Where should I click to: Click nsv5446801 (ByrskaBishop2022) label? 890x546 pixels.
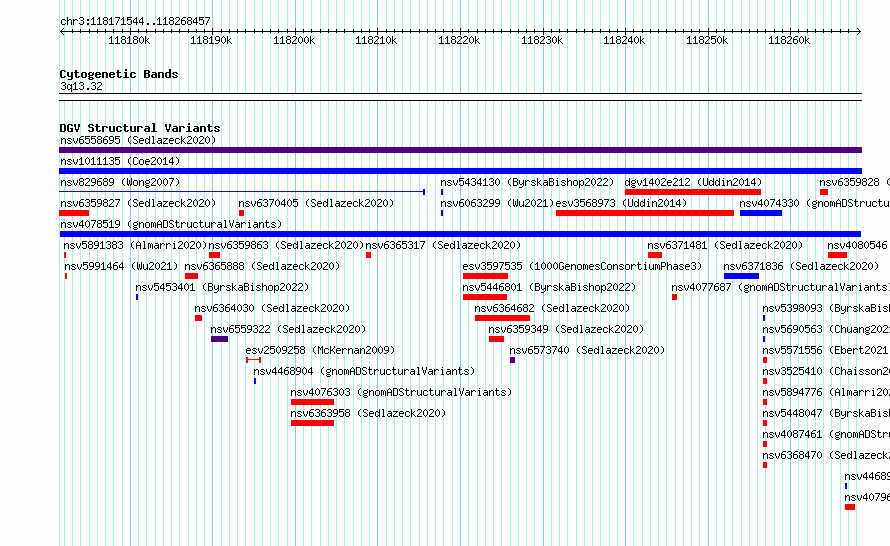[x=549, y=287]
